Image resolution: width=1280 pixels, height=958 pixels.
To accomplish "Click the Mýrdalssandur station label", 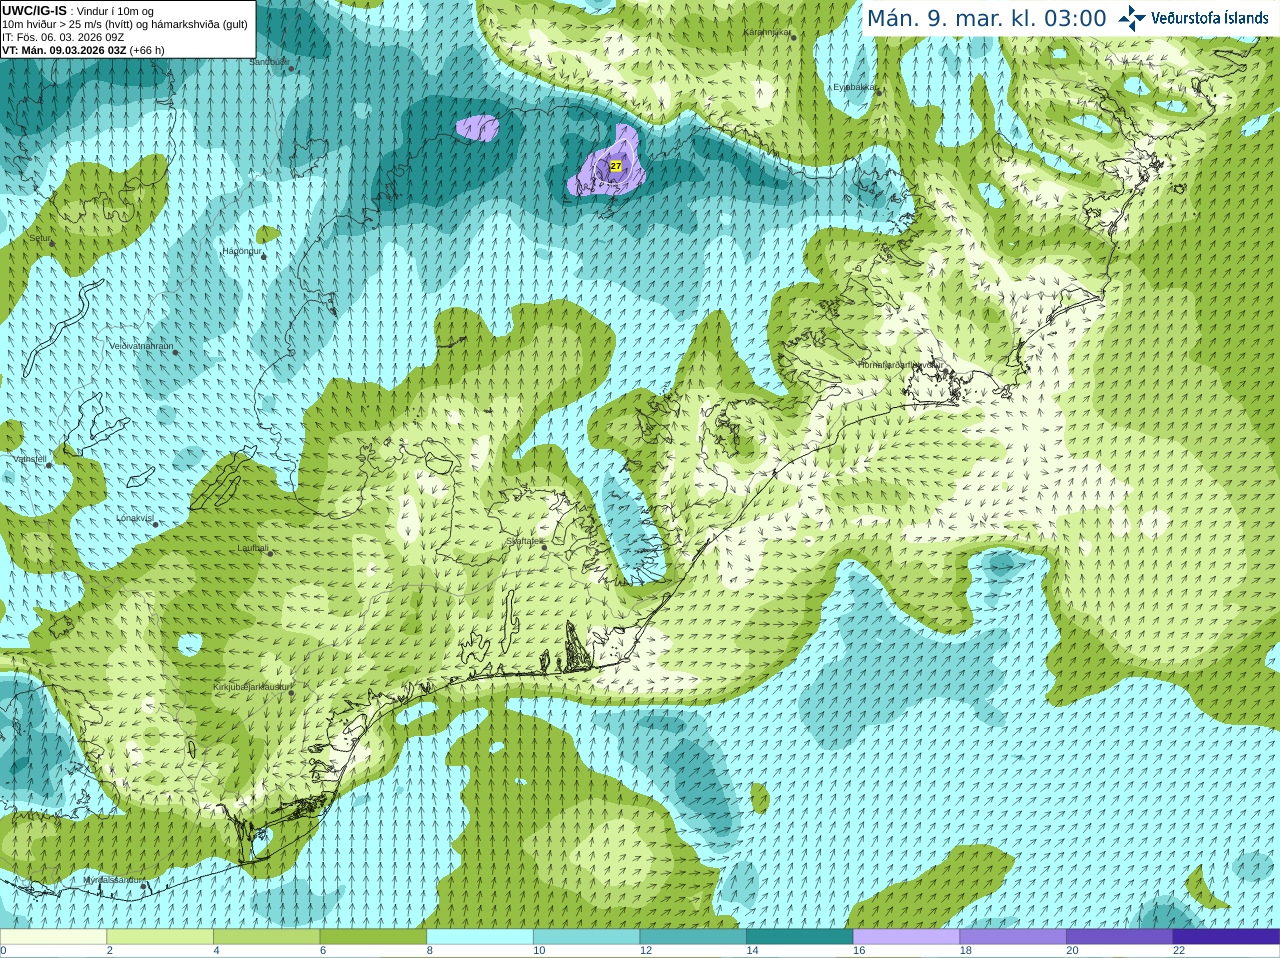I will (113, 879).
